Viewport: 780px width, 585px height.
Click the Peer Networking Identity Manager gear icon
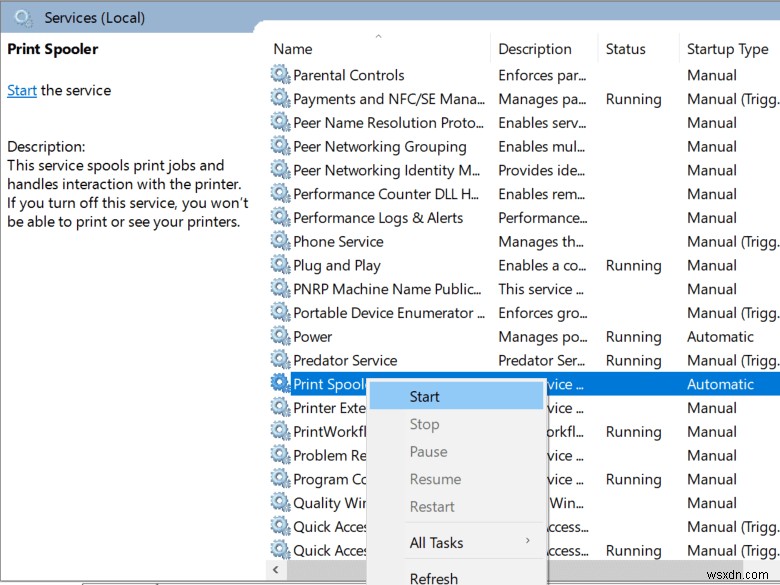[281, 170]
